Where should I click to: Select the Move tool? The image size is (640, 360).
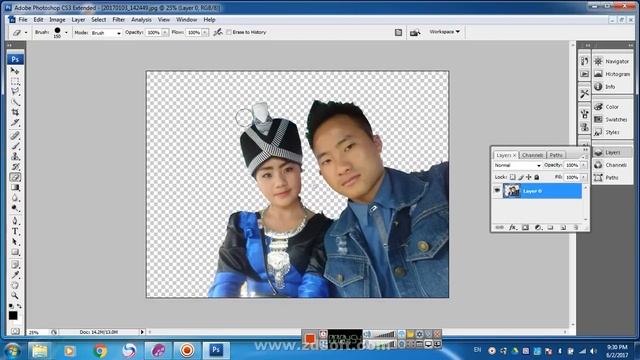point(15,71)
